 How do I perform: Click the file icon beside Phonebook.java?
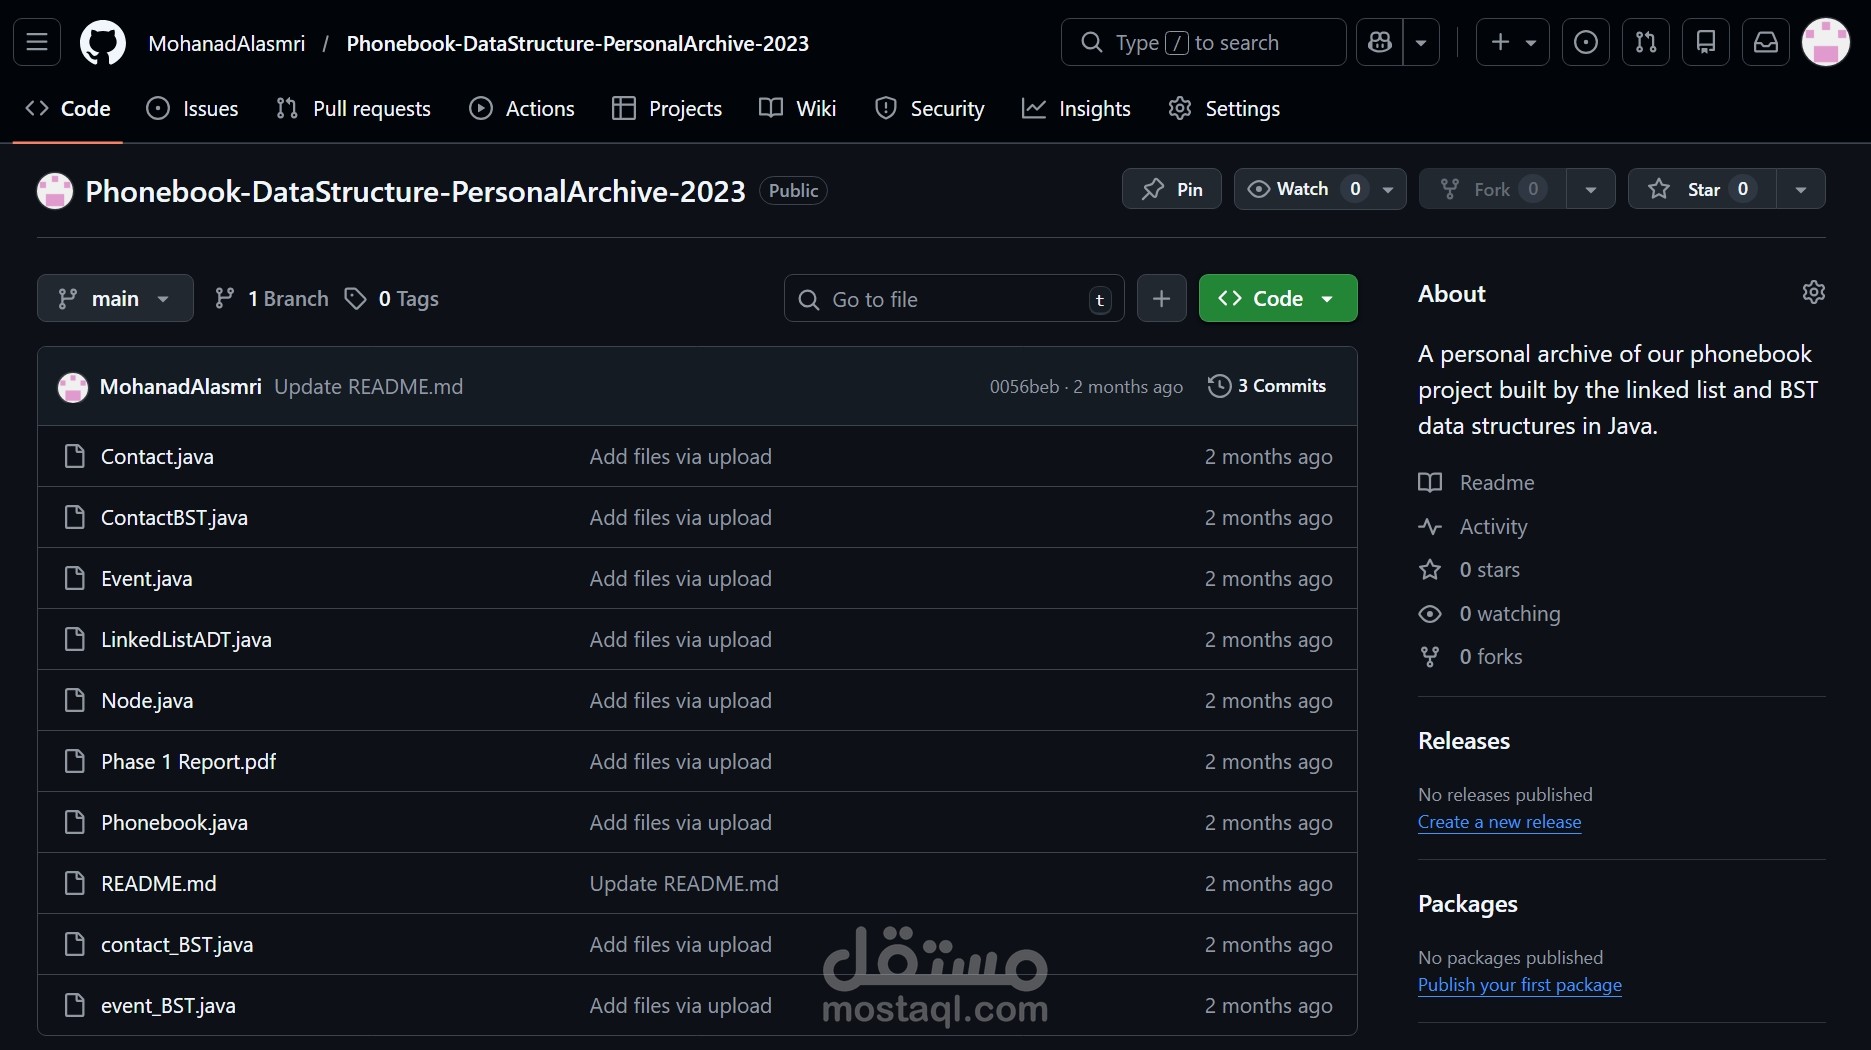[74, 822]
